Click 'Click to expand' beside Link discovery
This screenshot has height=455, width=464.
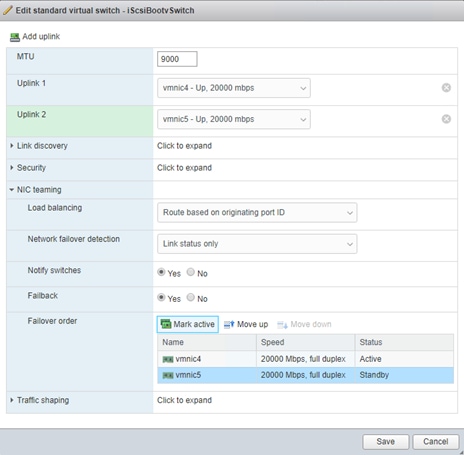tap(184, 146)
